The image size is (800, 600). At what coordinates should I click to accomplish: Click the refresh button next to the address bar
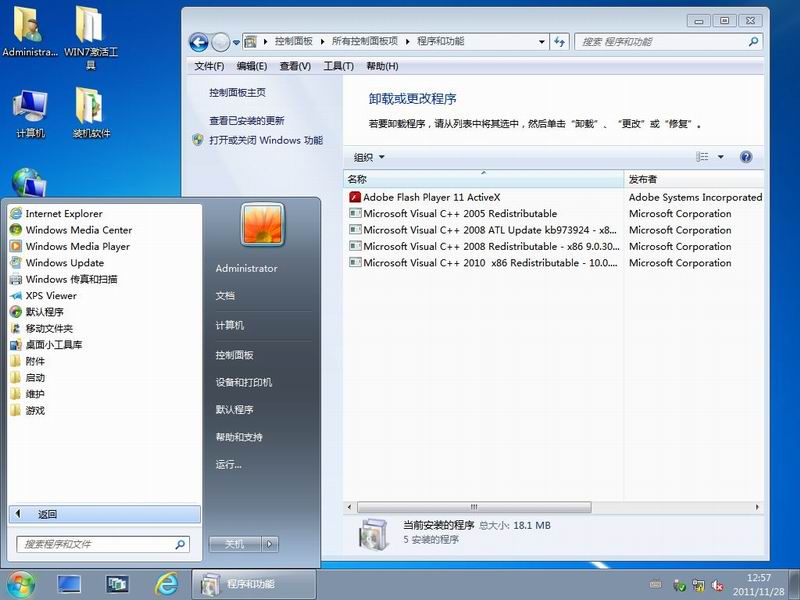pos(560,42)
